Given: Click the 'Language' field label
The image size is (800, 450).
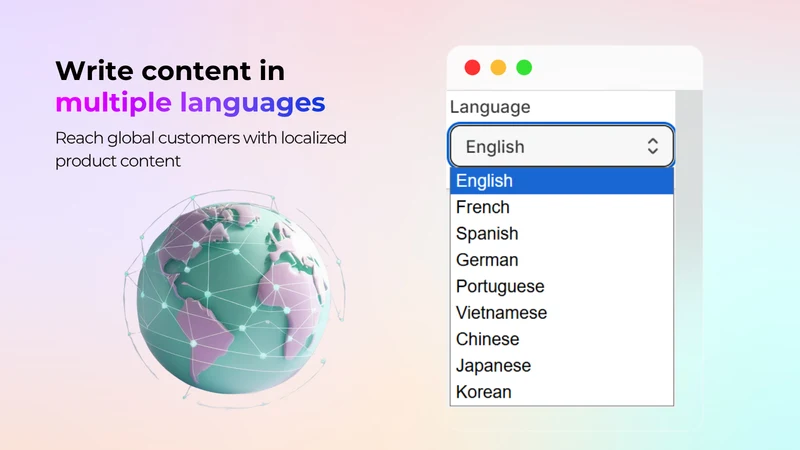Looking at the screenshot, I should [x=490, y=107].
